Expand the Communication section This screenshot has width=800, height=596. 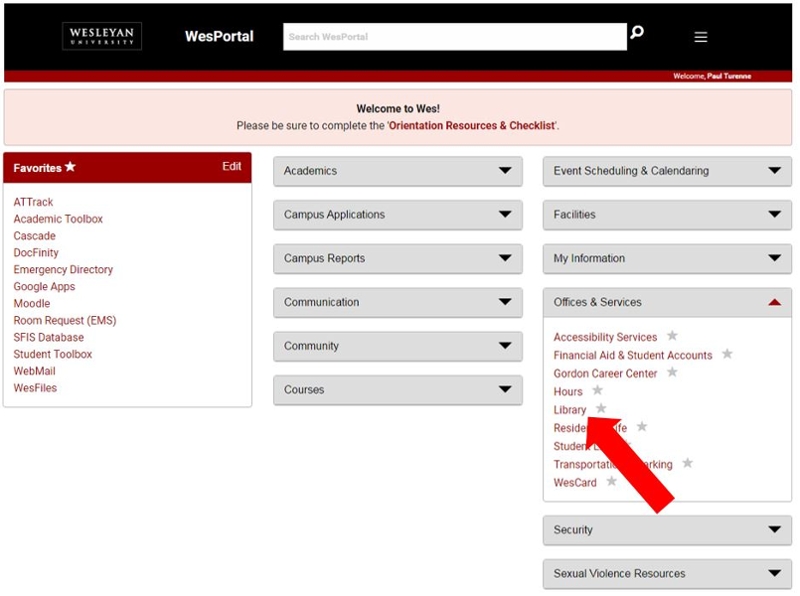point(398,303)
